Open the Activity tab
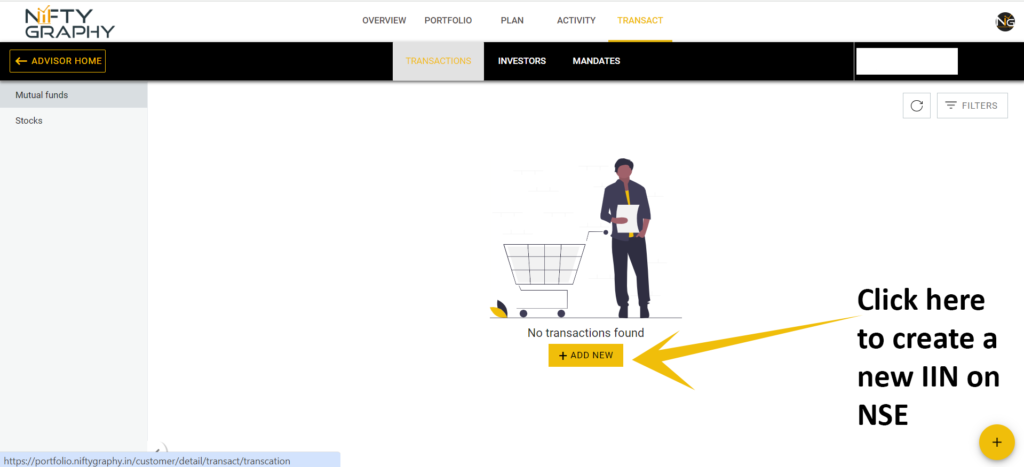This screenshot has height=467, width=1024. (x=576, y=21)
